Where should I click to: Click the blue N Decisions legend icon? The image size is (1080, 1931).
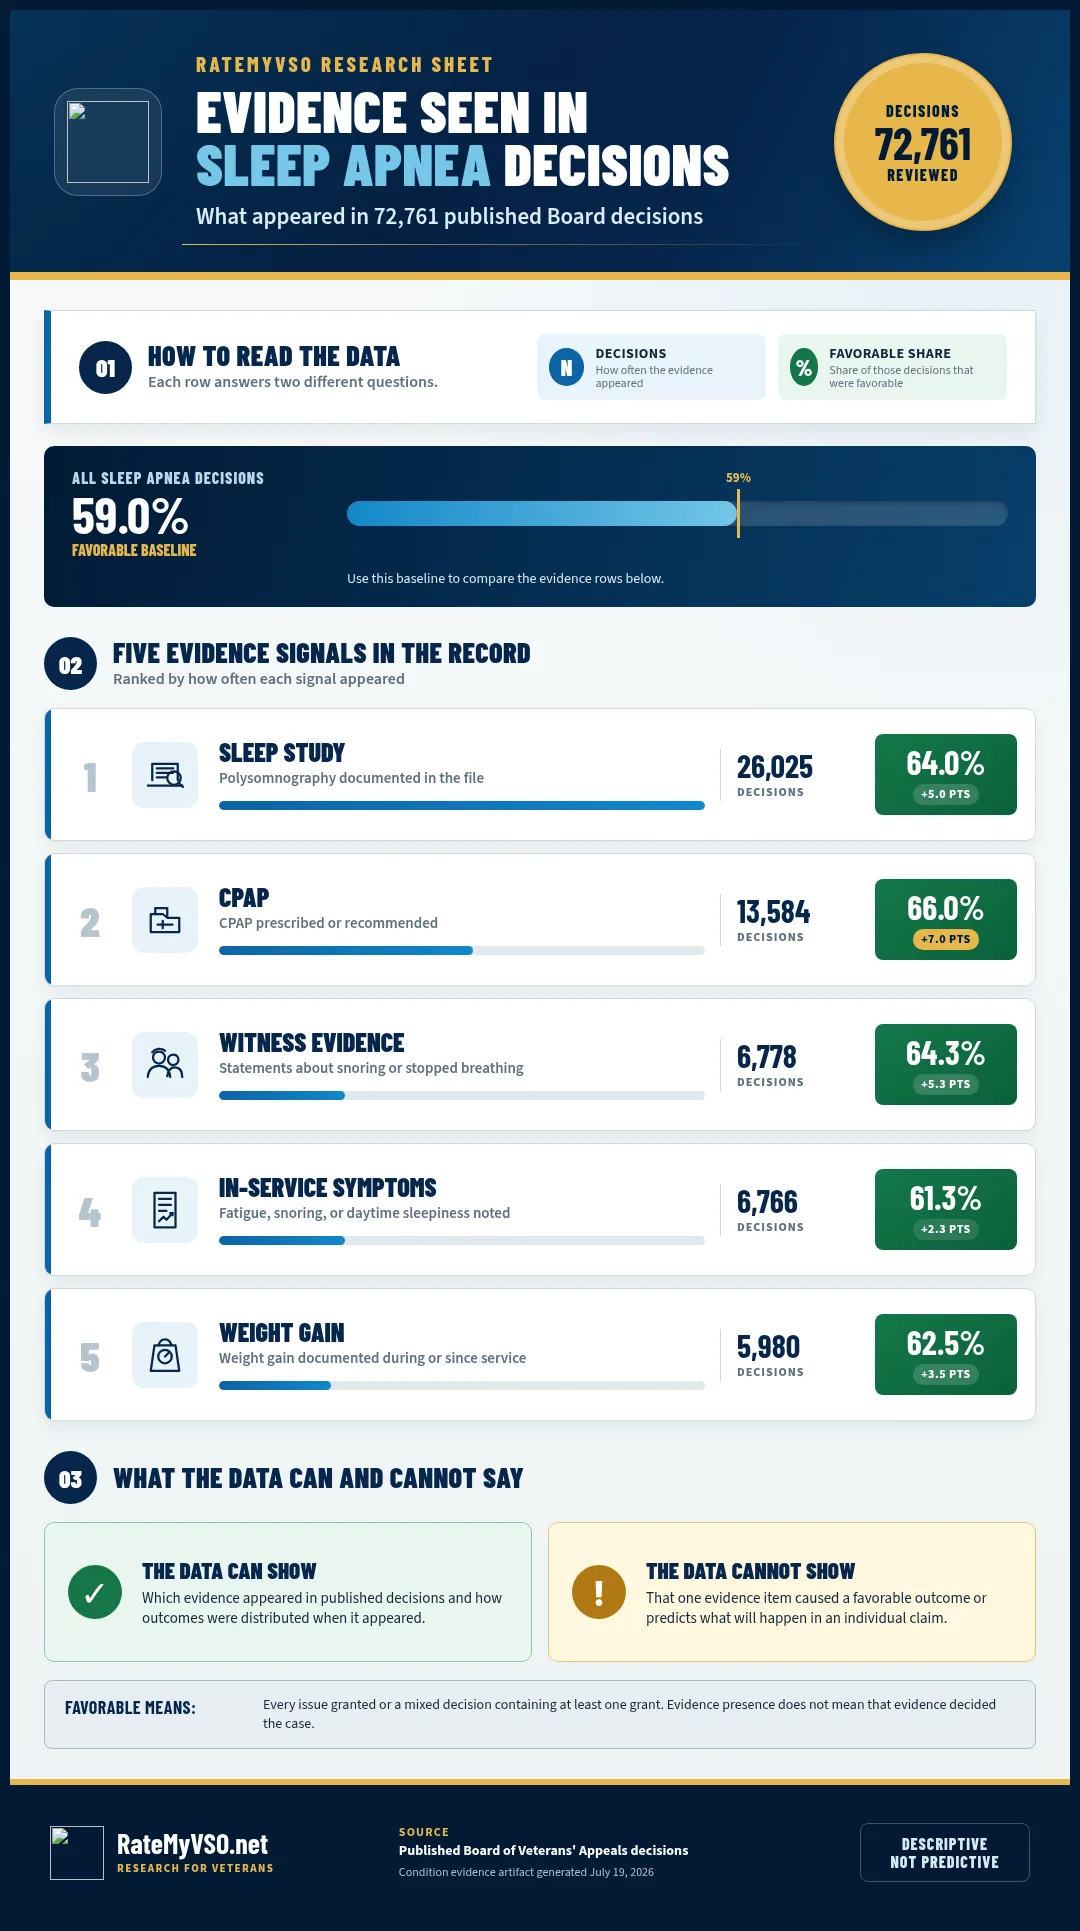pyautogui.click(x=566, y=367)
